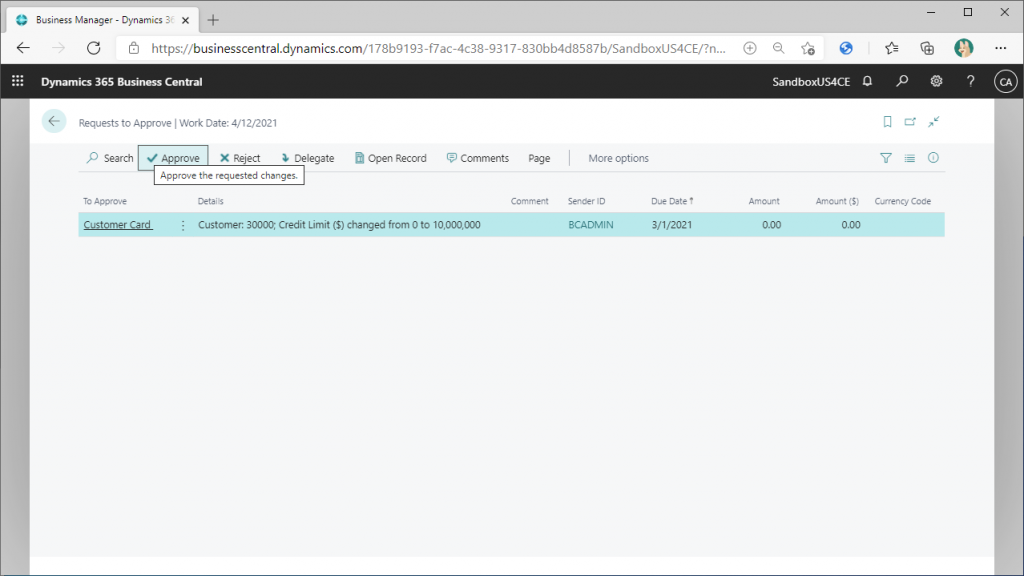
Task: Zoom out using the browser magnifier minus
Action: click(x=778, y=48)
